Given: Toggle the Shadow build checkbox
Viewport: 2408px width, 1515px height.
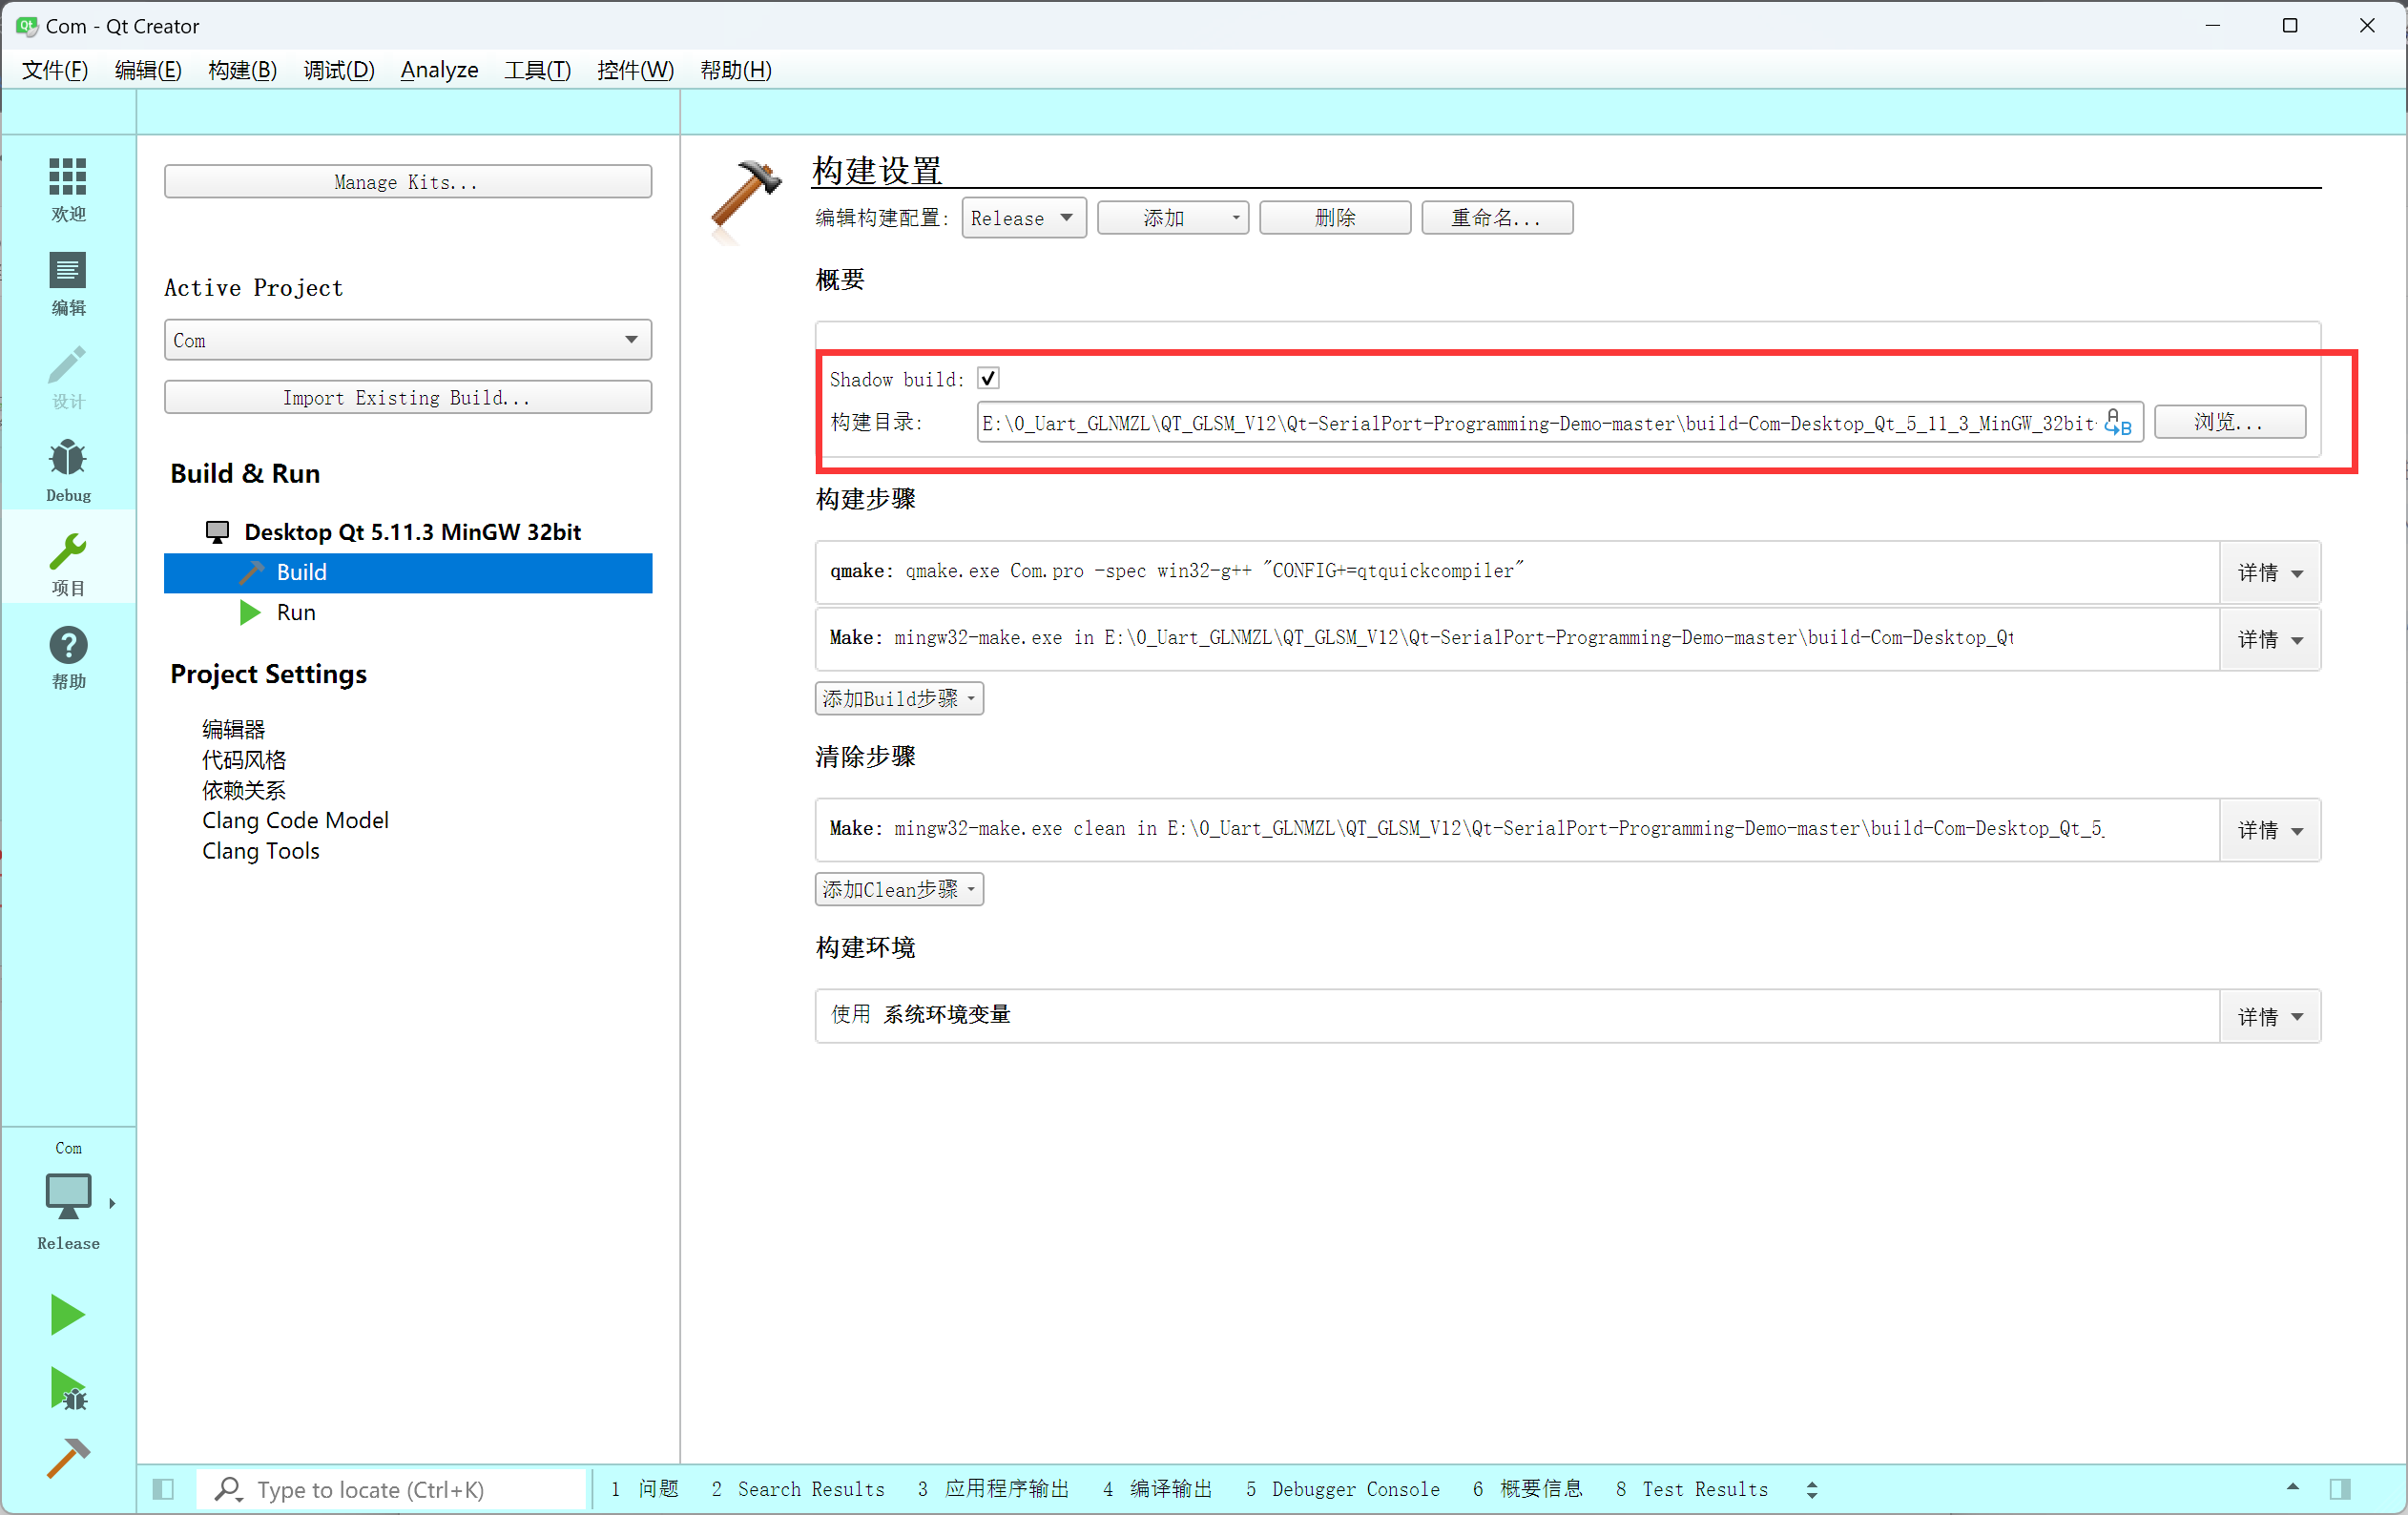Looking at the screenshot, I should click(988, 378).
